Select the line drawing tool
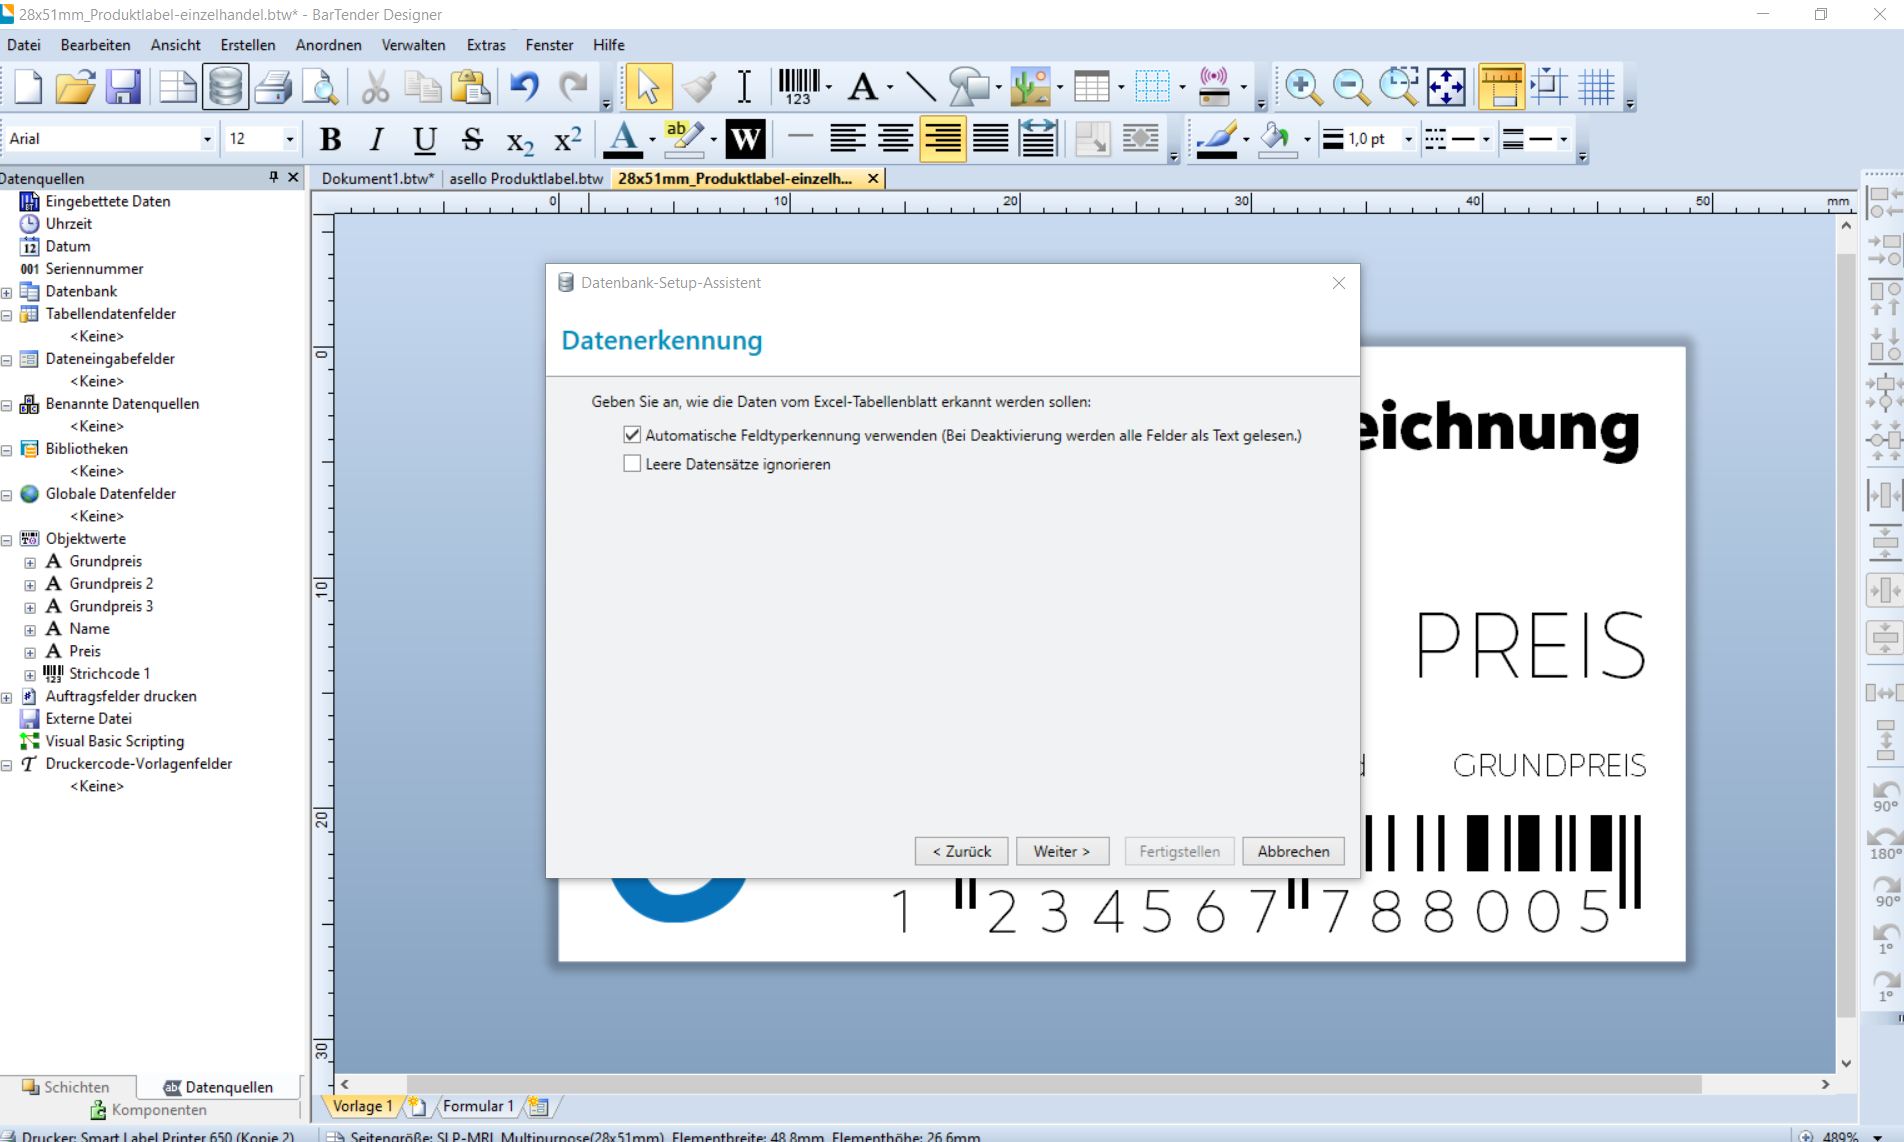Screen dimensions: 1904x1142 coord(920,88)
